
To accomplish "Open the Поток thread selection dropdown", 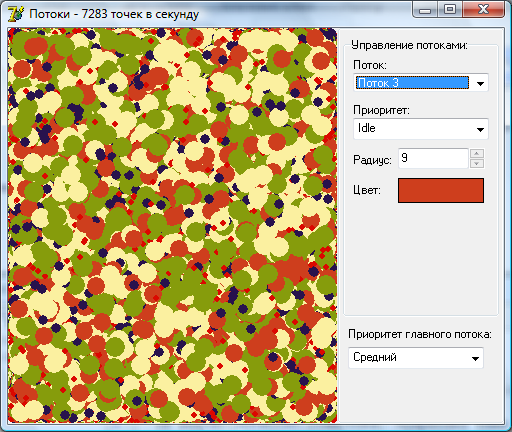I will coord(421,83).
